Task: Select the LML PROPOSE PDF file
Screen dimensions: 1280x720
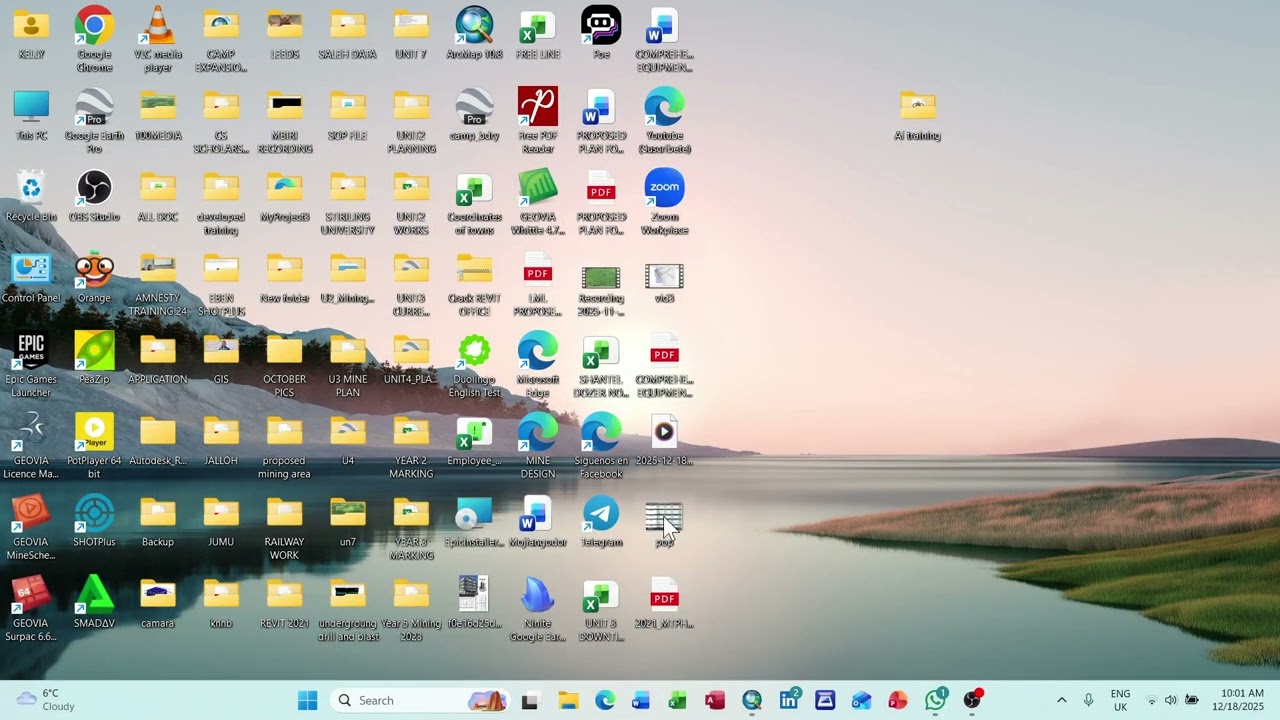Action: 538,284
